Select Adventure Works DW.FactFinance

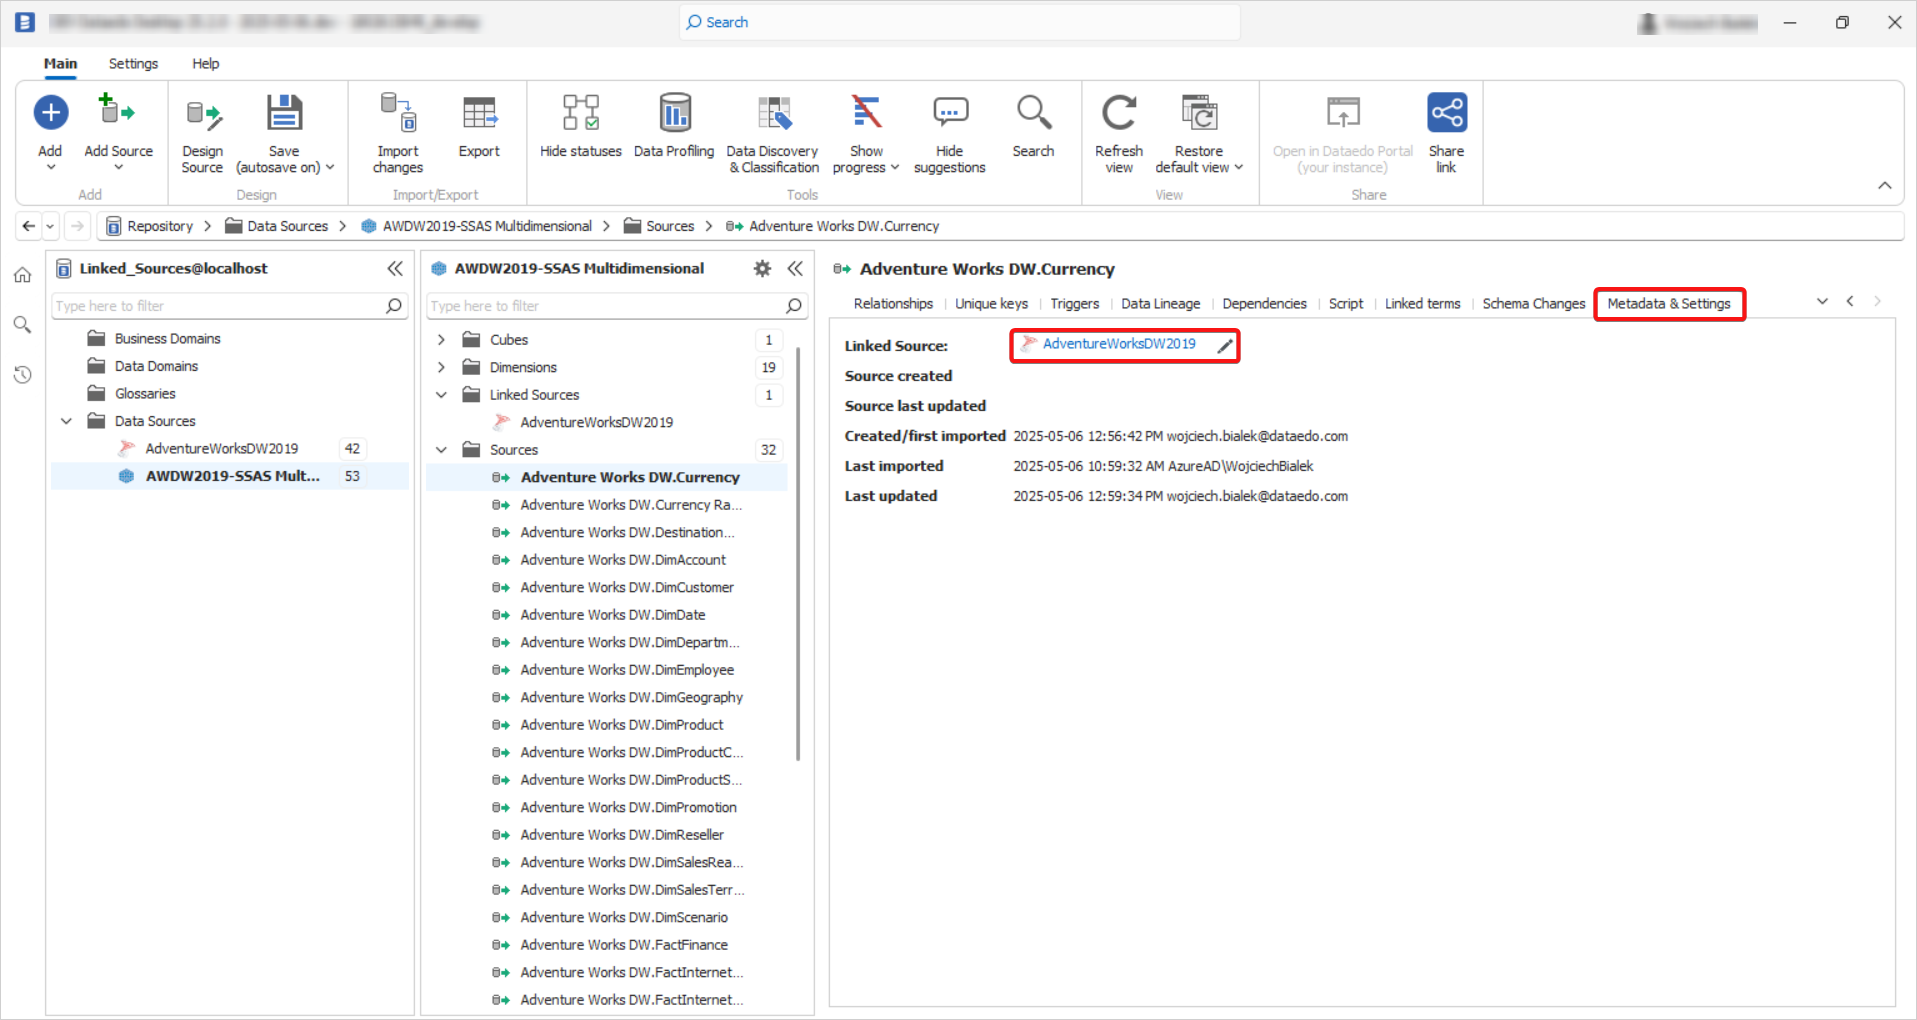pos(624,945)
